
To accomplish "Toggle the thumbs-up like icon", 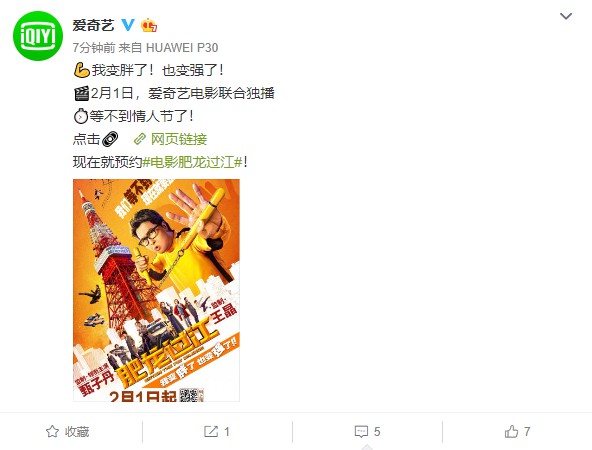I will coord(512,431).
